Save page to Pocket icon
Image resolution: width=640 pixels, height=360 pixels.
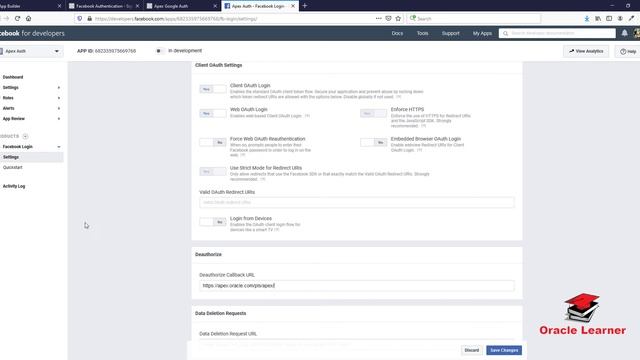tap(388, 19)
